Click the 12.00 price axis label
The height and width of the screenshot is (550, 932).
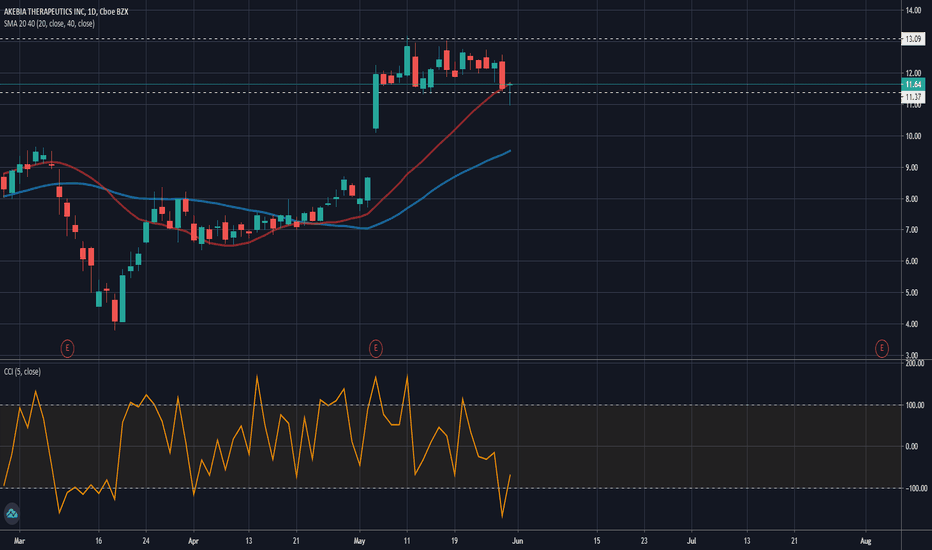point(913,73)
